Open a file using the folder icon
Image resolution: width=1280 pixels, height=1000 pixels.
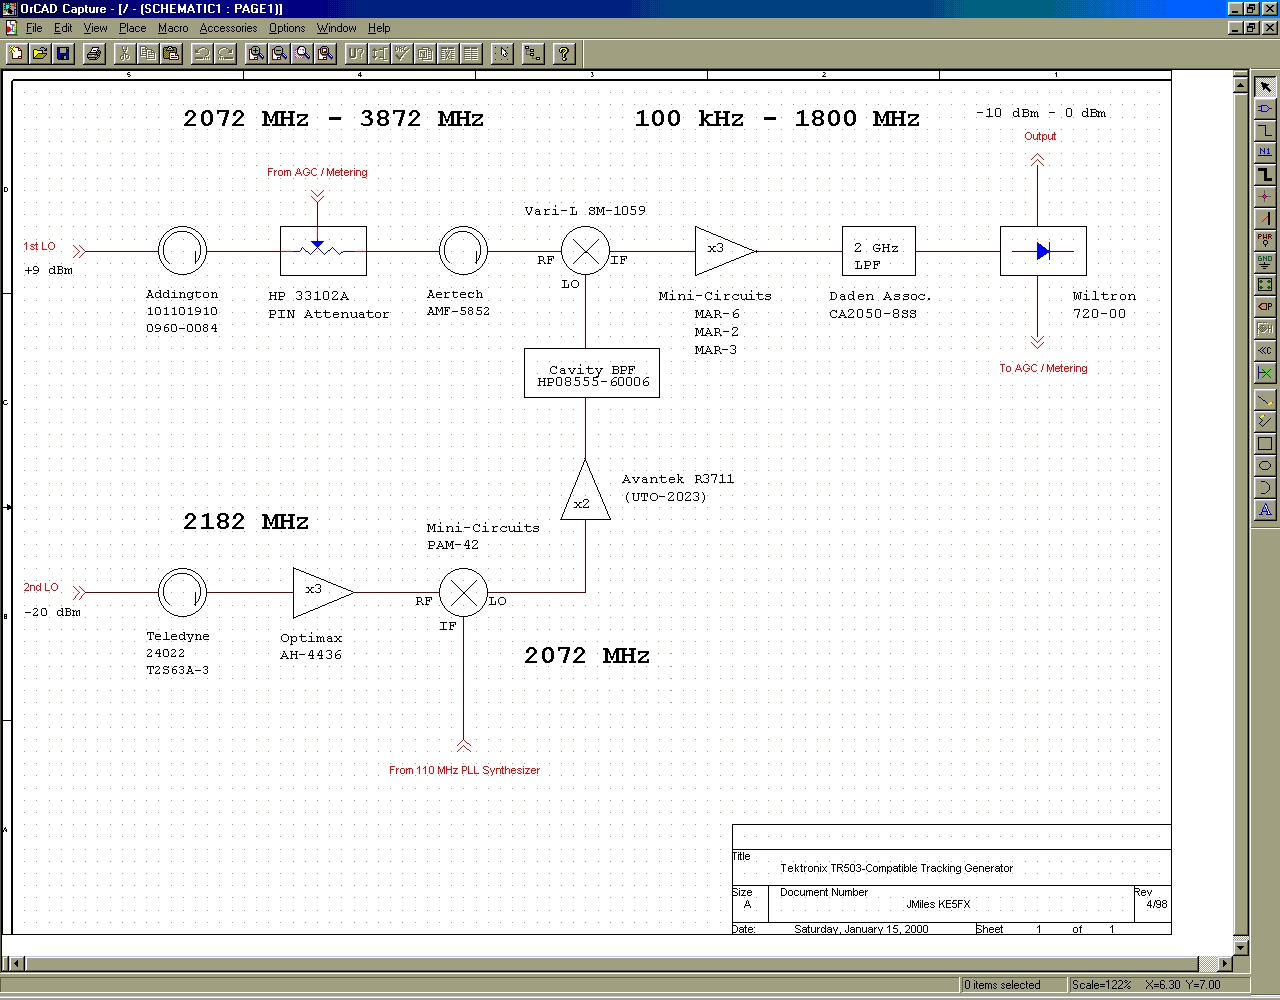(x=40, y=53)
